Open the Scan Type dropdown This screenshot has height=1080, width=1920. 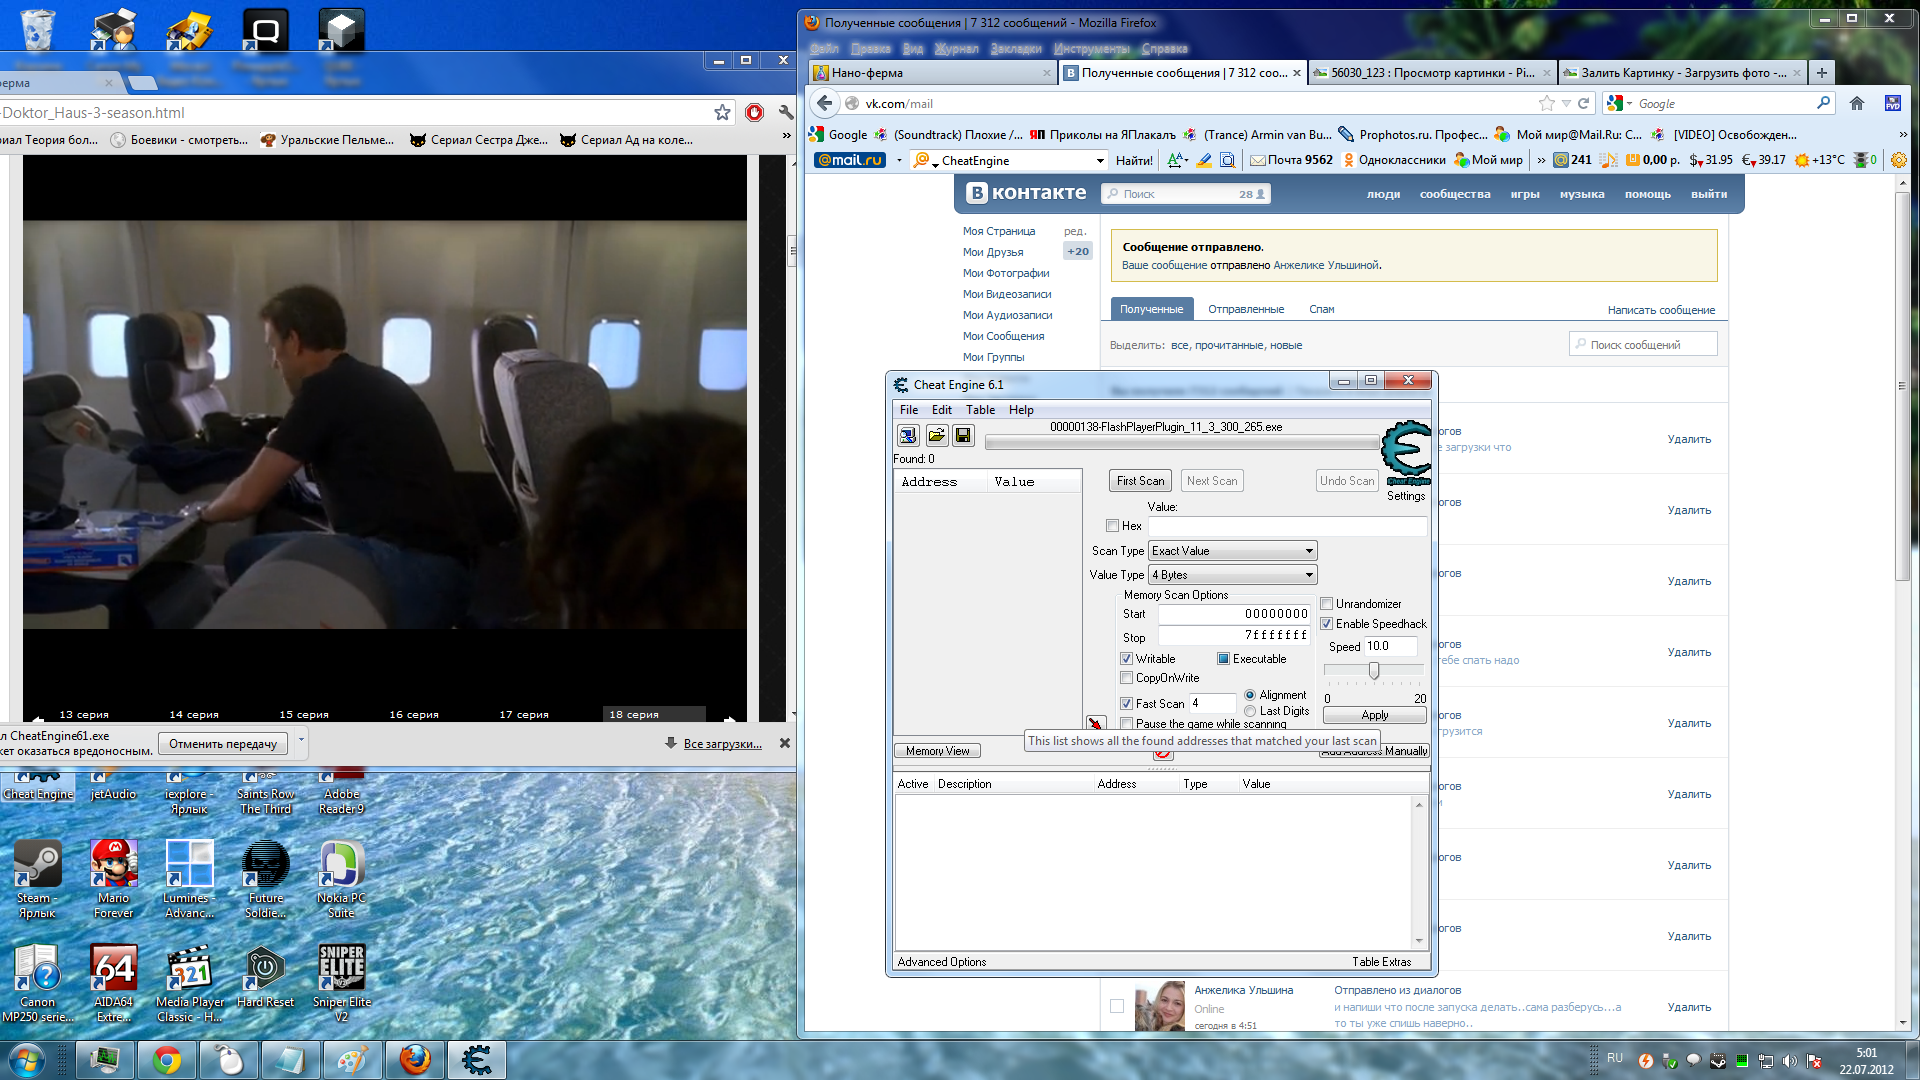1232,551
